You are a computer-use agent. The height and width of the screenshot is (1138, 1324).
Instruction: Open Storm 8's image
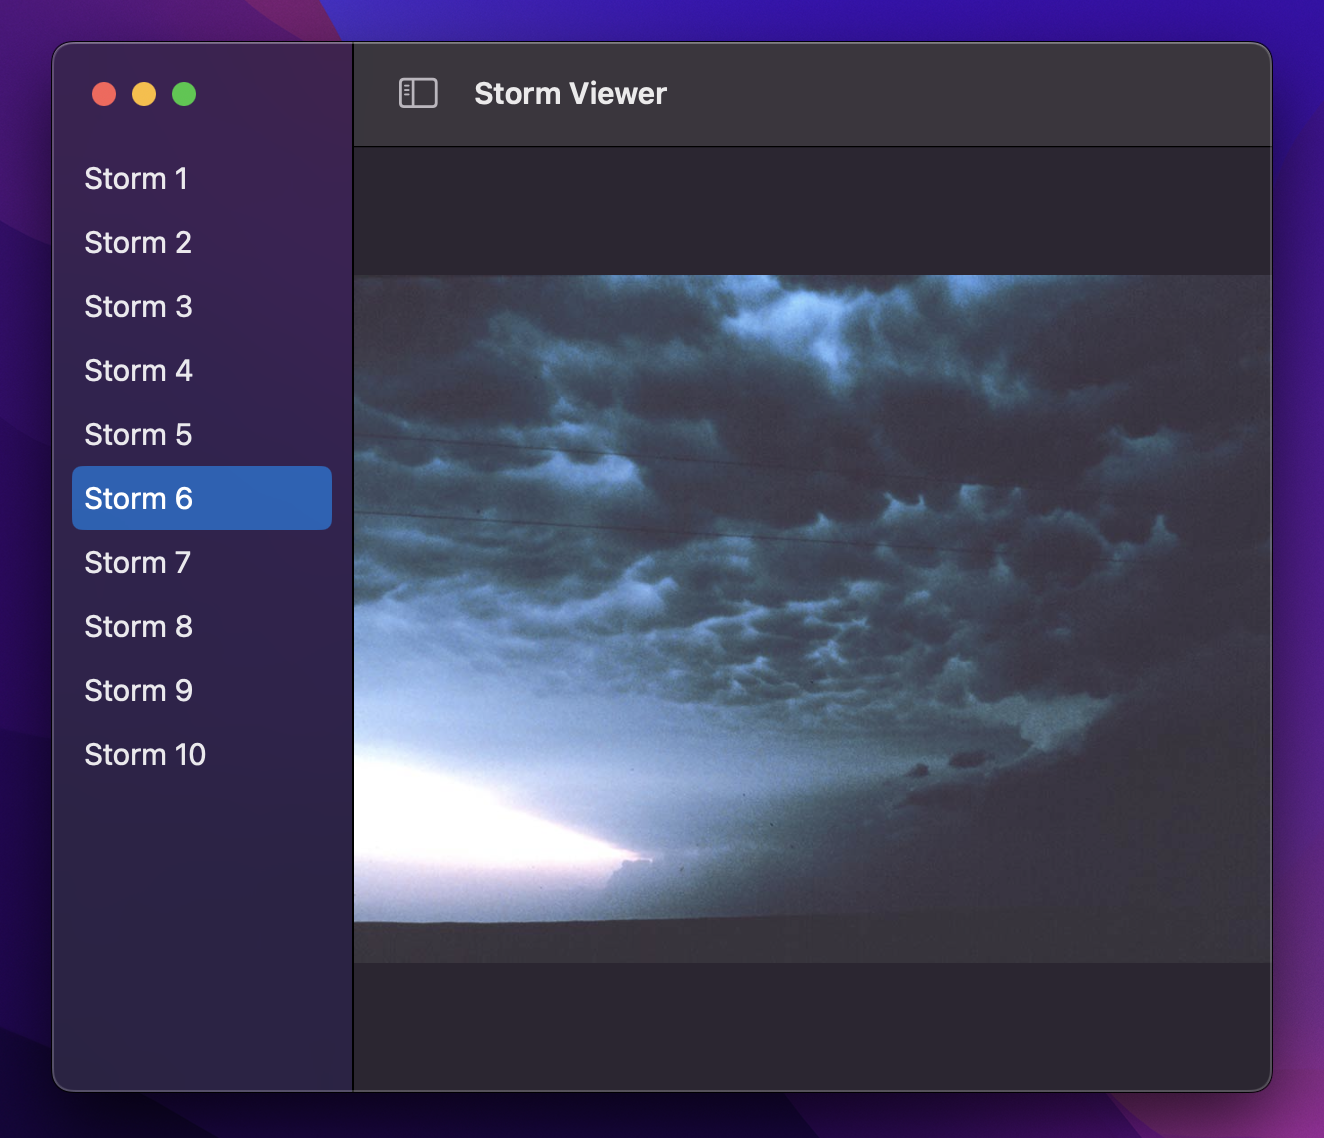click(x=138, y=626)
